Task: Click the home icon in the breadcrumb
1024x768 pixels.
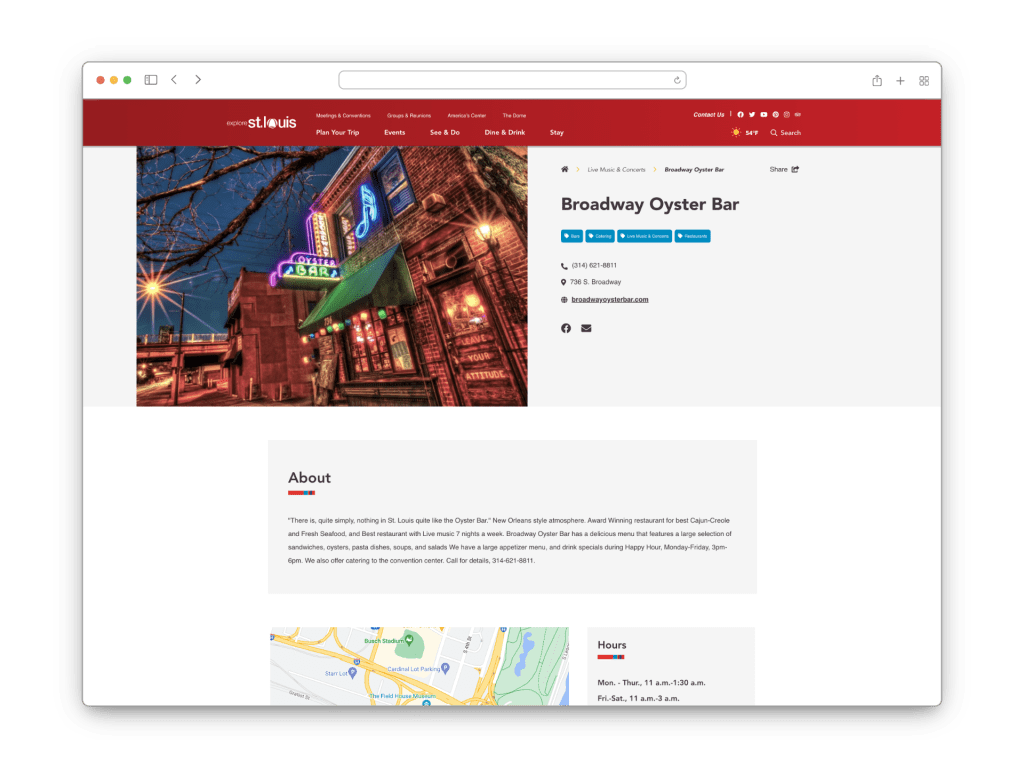Action: [565, 169]
